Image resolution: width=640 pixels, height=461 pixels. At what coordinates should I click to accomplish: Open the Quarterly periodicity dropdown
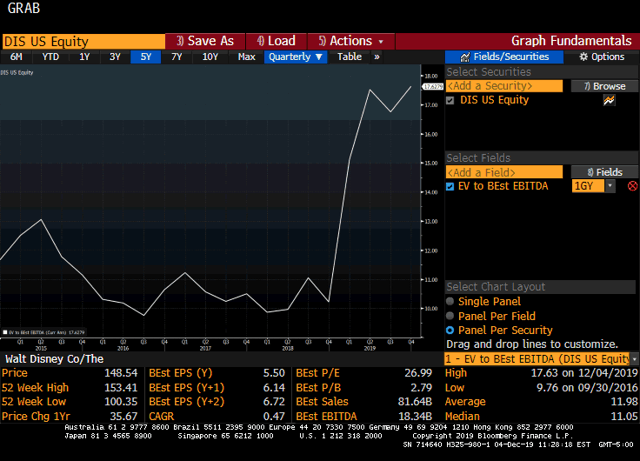click(296, 57)
